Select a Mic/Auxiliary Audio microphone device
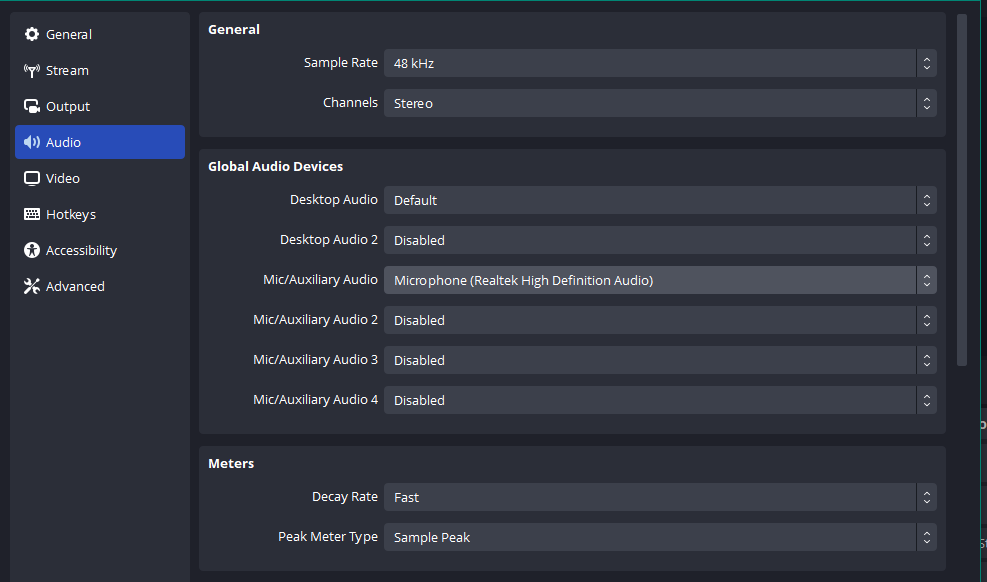Image resolution: width=987 pixels, height=582 pixels. click(x=660, y=280)
